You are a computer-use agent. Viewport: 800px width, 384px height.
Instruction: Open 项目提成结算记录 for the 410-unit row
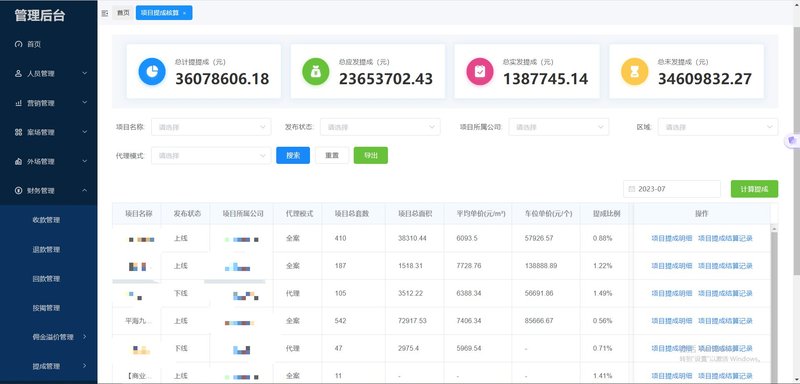point(725,238)
